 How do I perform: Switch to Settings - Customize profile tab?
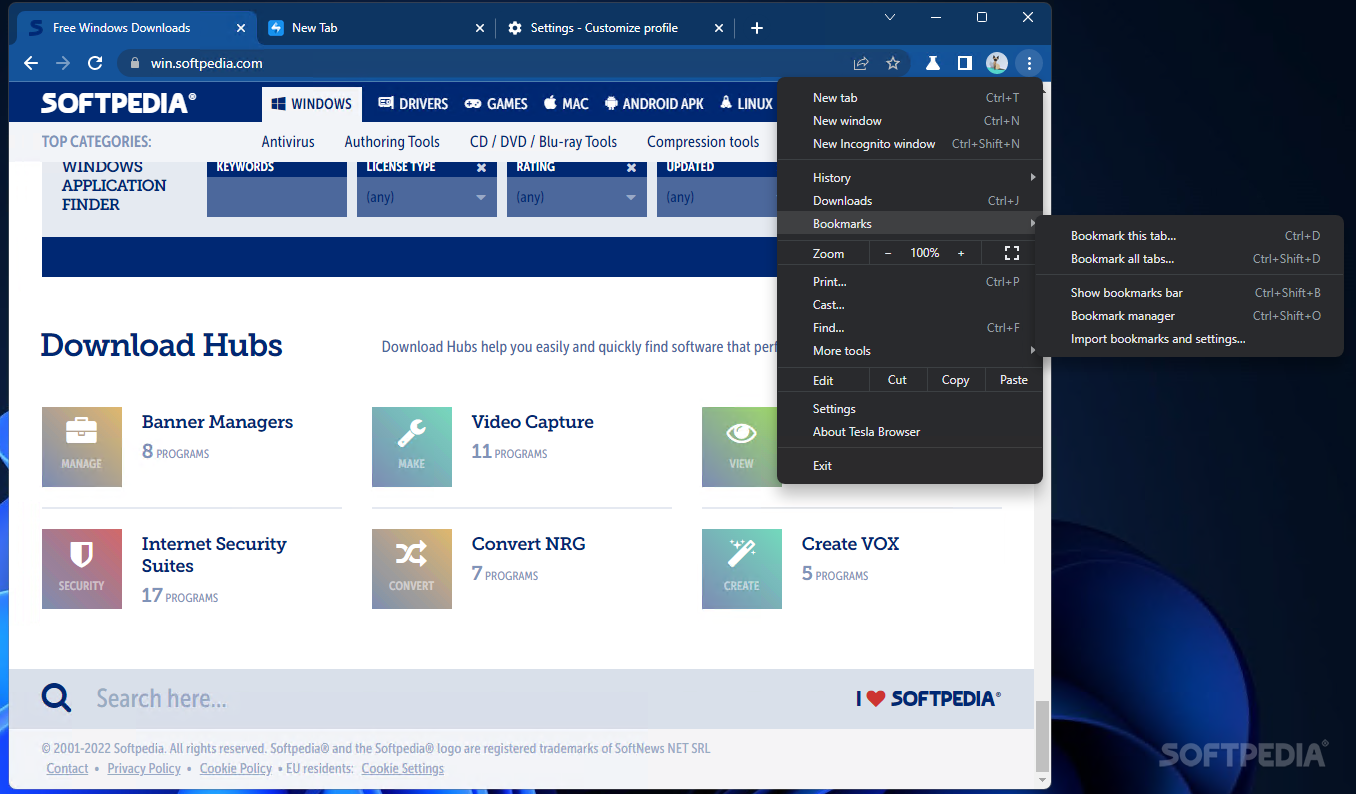pyautogui.click(x=615, y=28)
